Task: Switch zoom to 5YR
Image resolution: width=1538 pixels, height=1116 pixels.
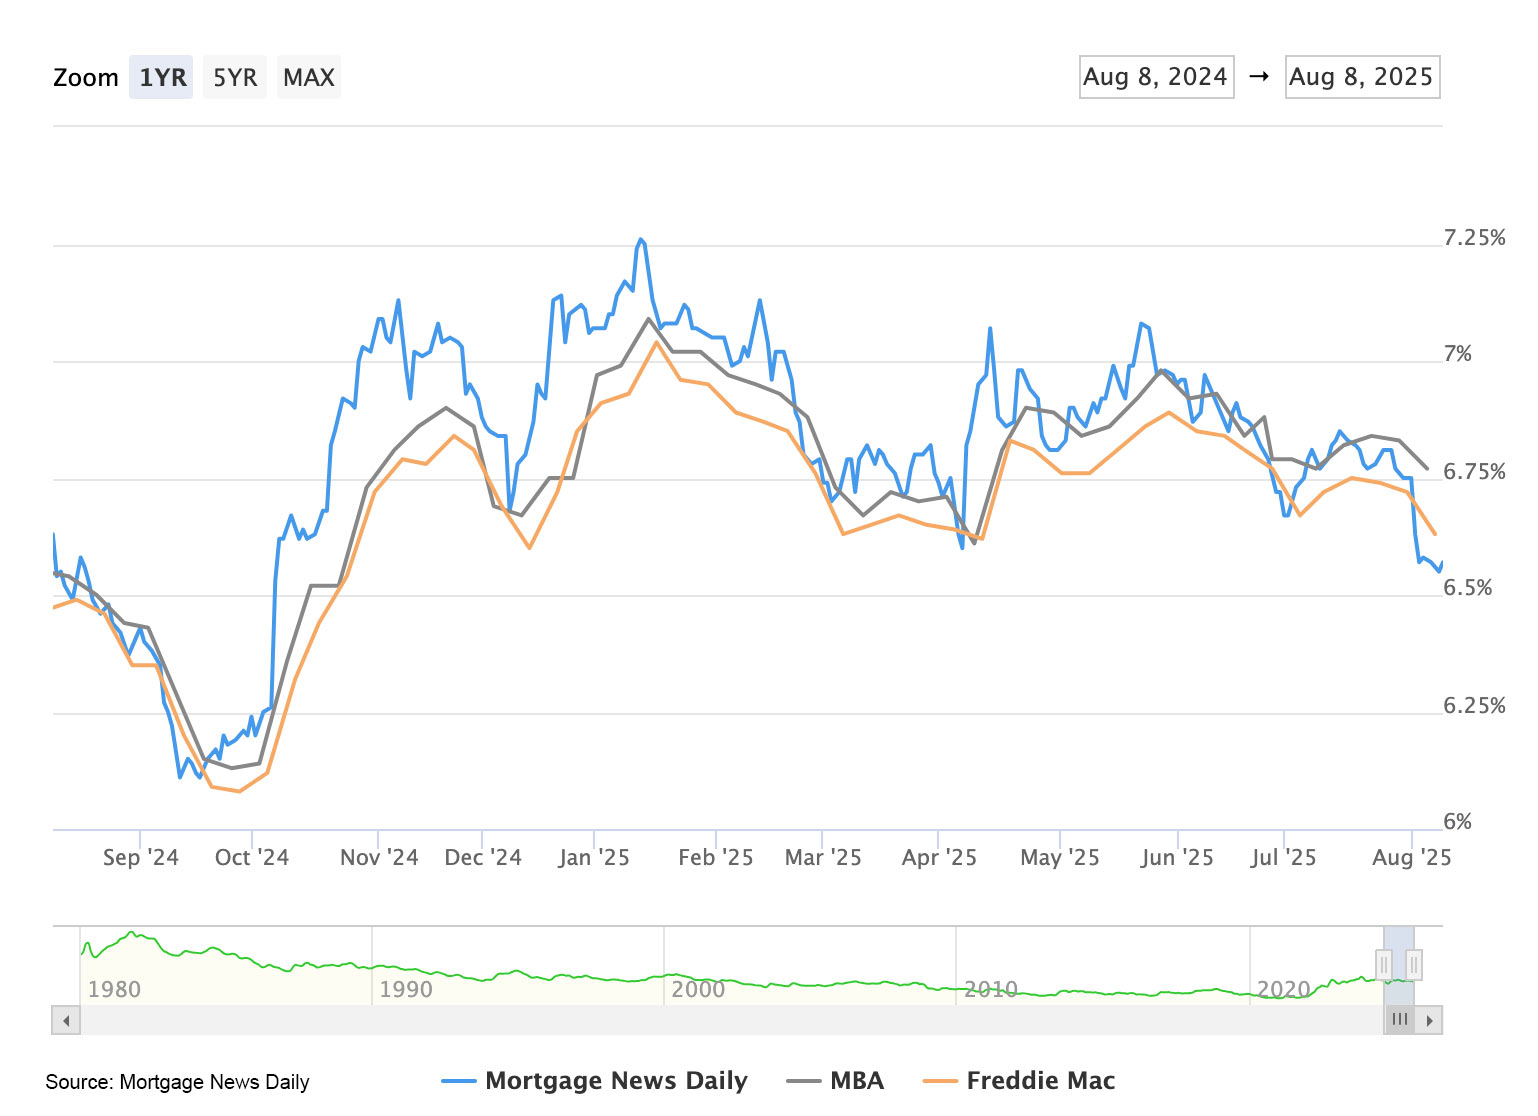Action: [235, 77]
